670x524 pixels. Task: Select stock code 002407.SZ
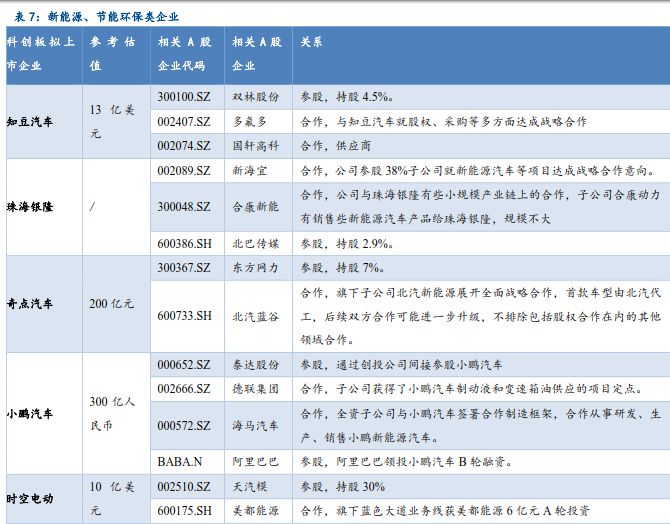click(x=184, y=122)
